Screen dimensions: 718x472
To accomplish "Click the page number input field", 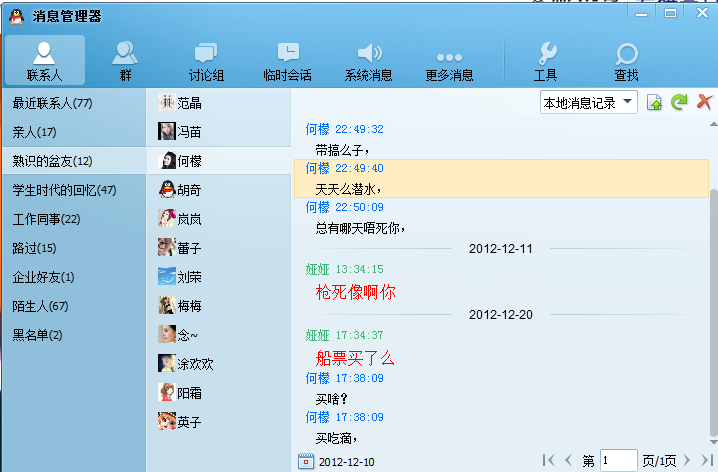I will (619, 461).
